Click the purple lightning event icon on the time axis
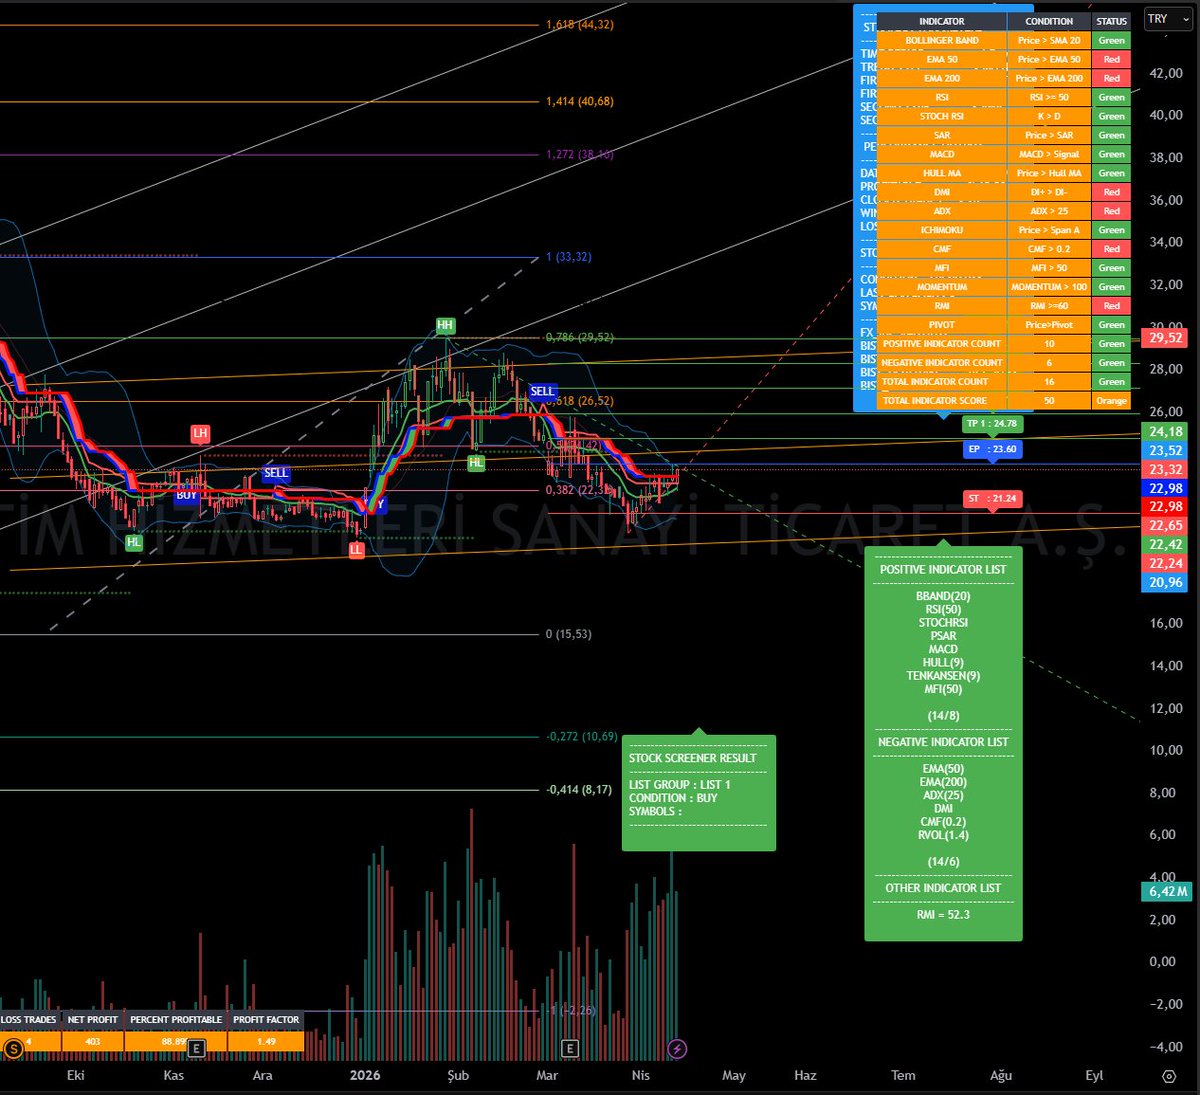This screenshot has width=1200, height=1095. [x=679, y=1049]
